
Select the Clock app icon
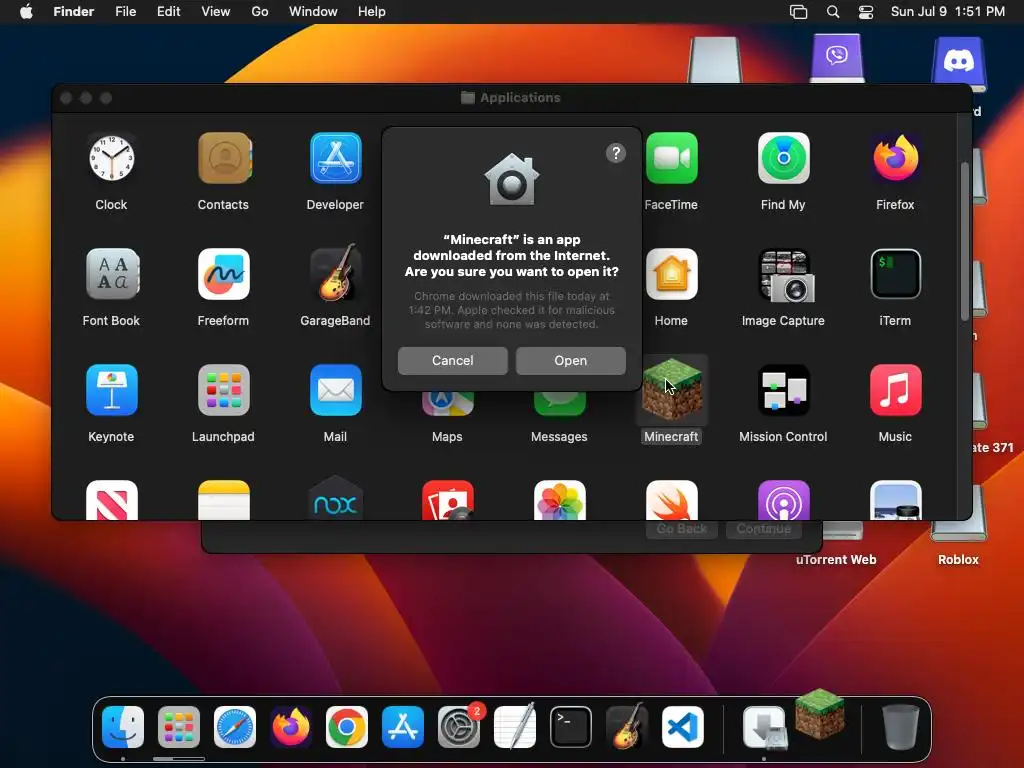(x=112, y=158)
